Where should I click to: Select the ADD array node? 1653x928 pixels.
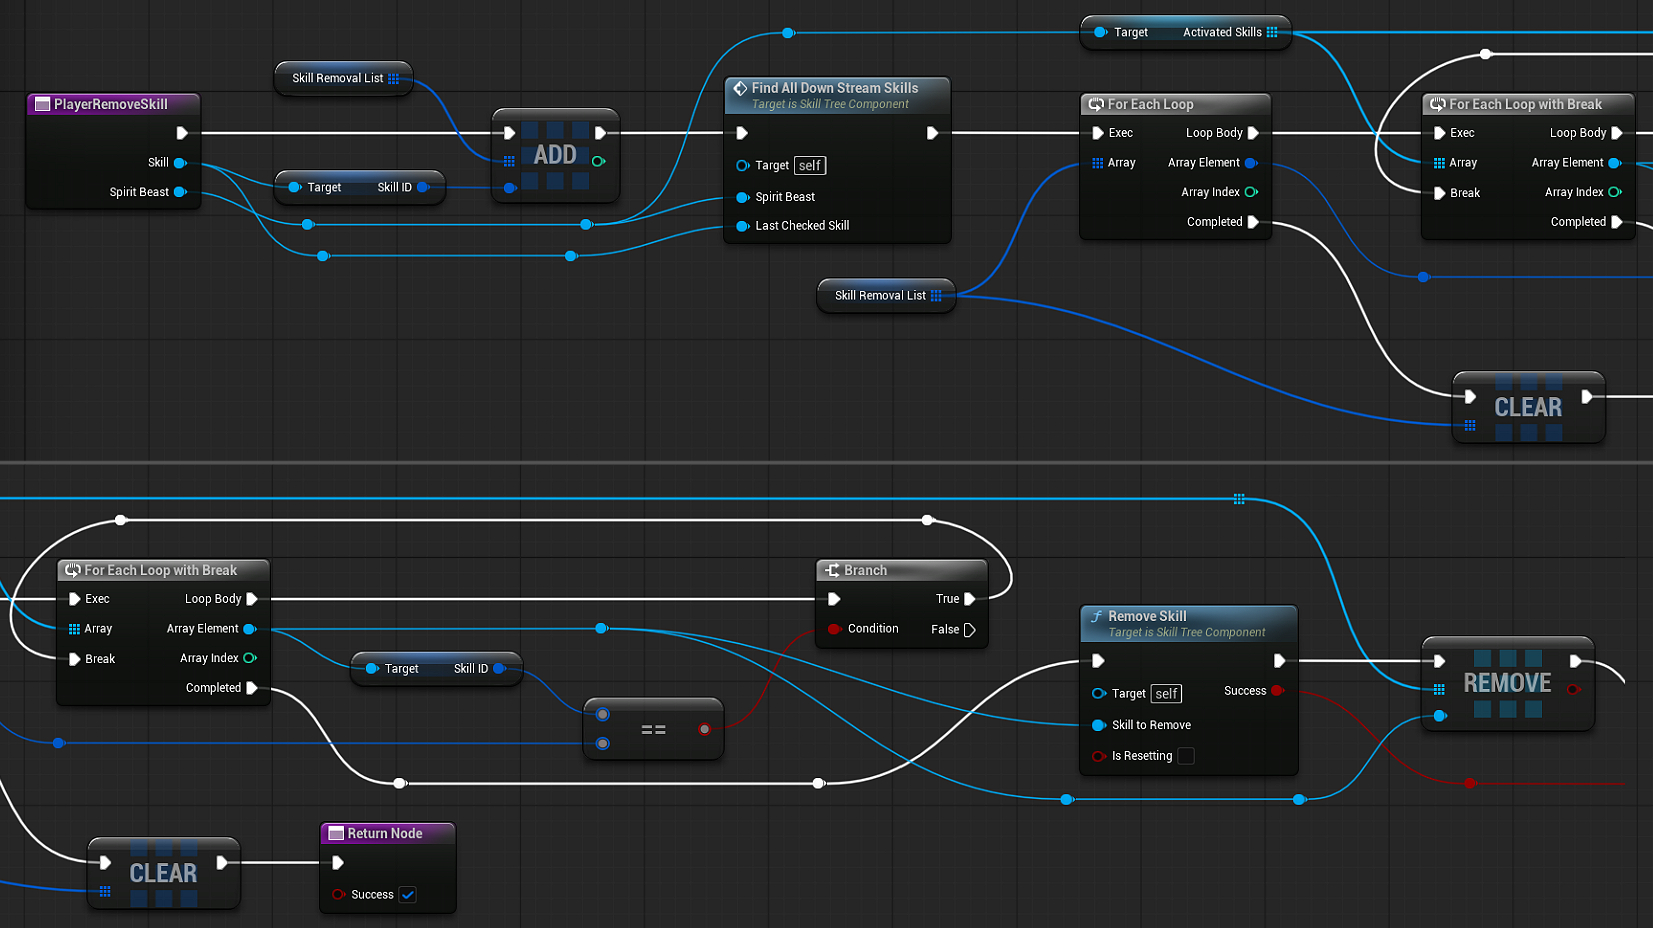click(x=555, y=155)
